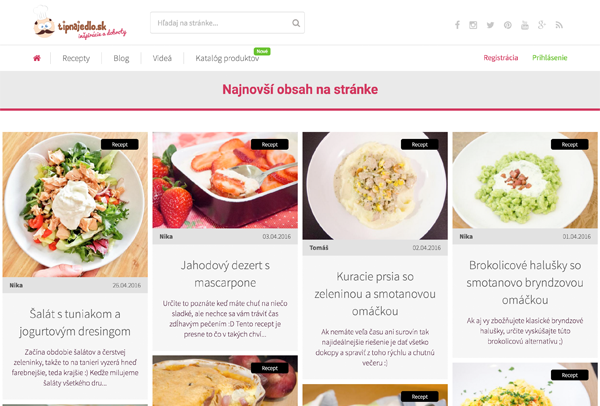Open Katalóg produktov menu item
The image size is (600, 406).
click(x=227, y=58)
